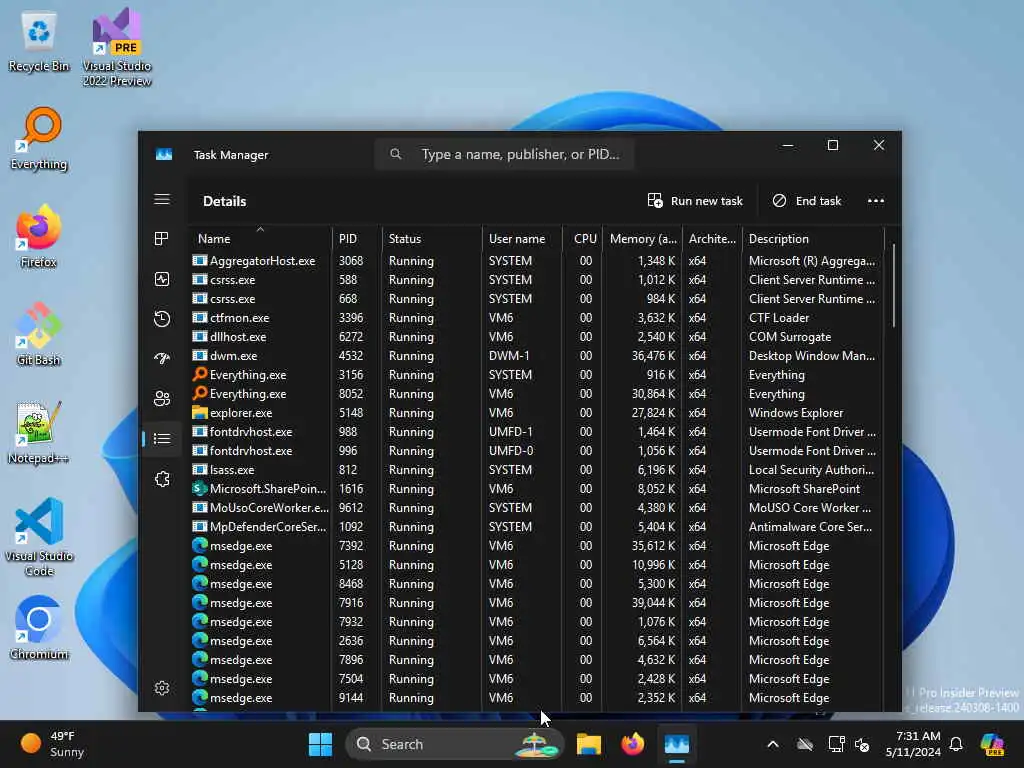Image resolution: width=1024 pixels, height=768 pixels.
Task: Open File Explorer from taskbar
Action: [588, 744]
